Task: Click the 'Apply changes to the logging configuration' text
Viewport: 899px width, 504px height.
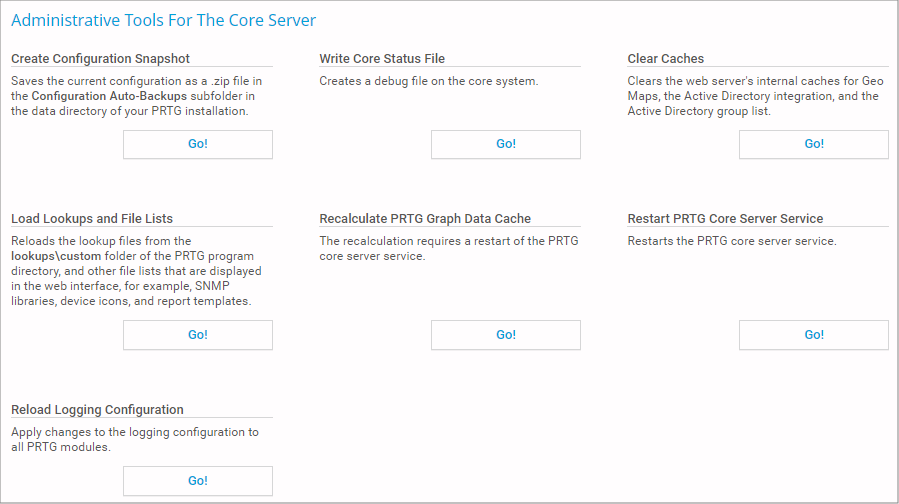Action: tap(135, 432)
